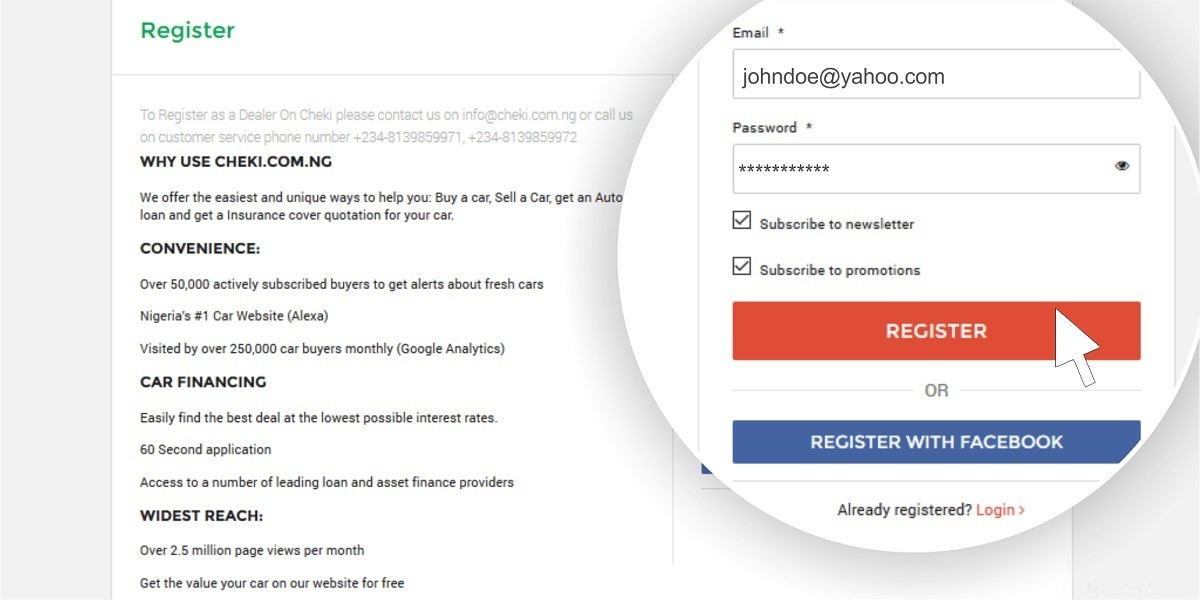
Task: Click the 'Subscribe to promotions' label text
Action: [840, 270]
